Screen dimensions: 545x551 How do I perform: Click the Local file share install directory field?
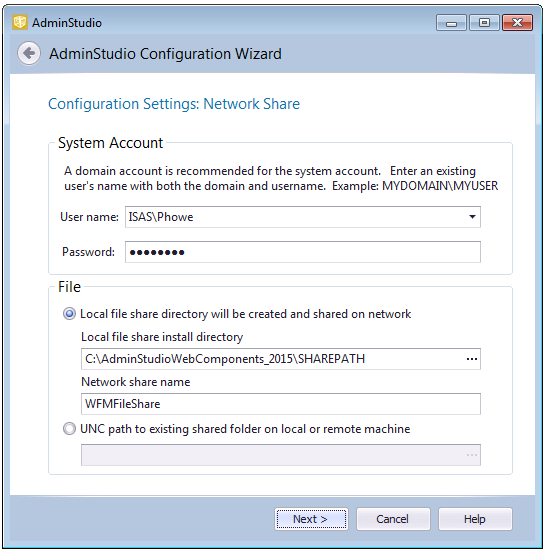pyautogui.click(x=281, y=359)
